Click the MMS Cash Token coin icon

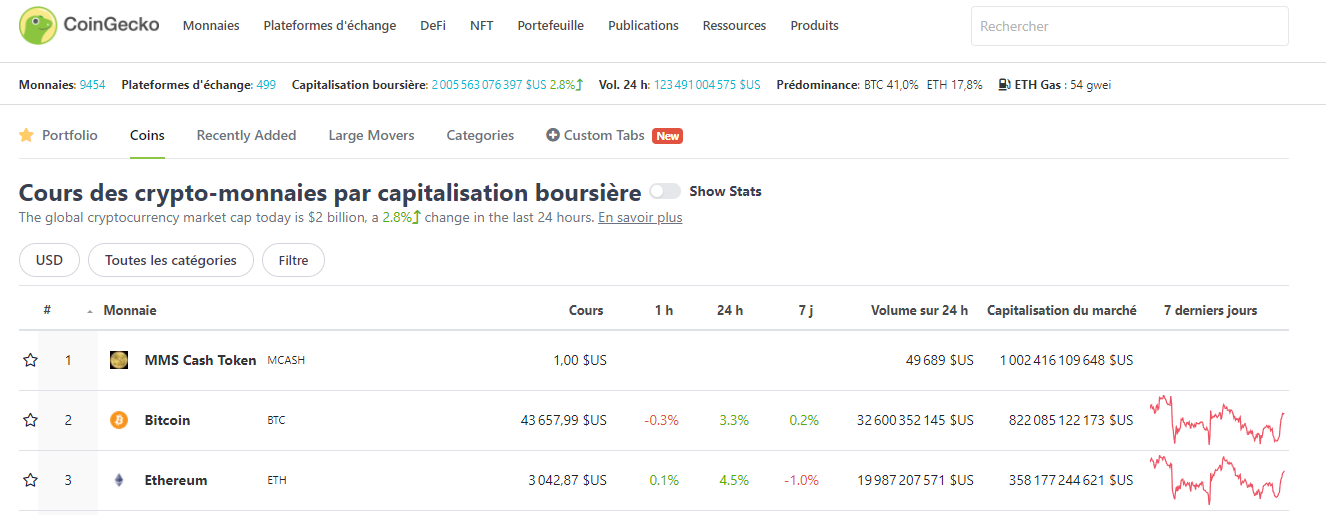pos(119,360)
